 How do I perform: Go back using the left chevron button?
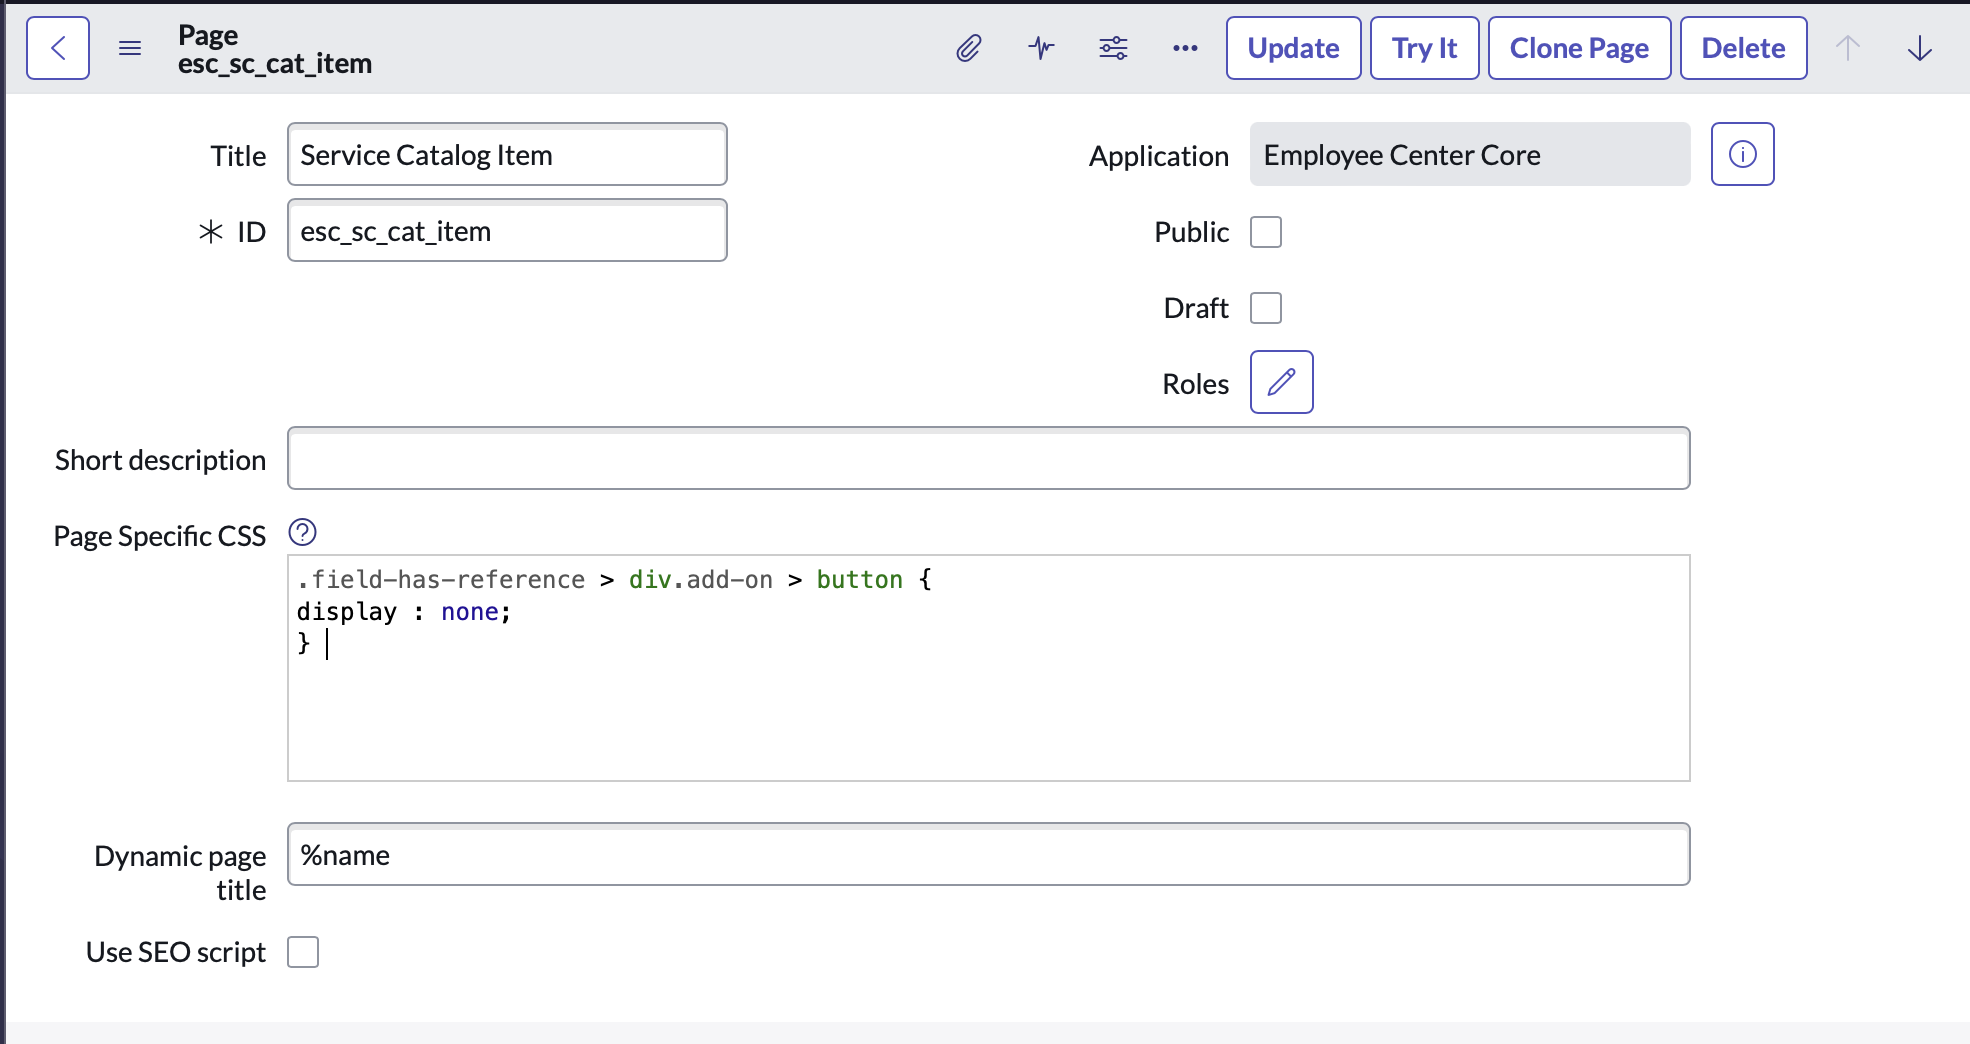[57, 47]
